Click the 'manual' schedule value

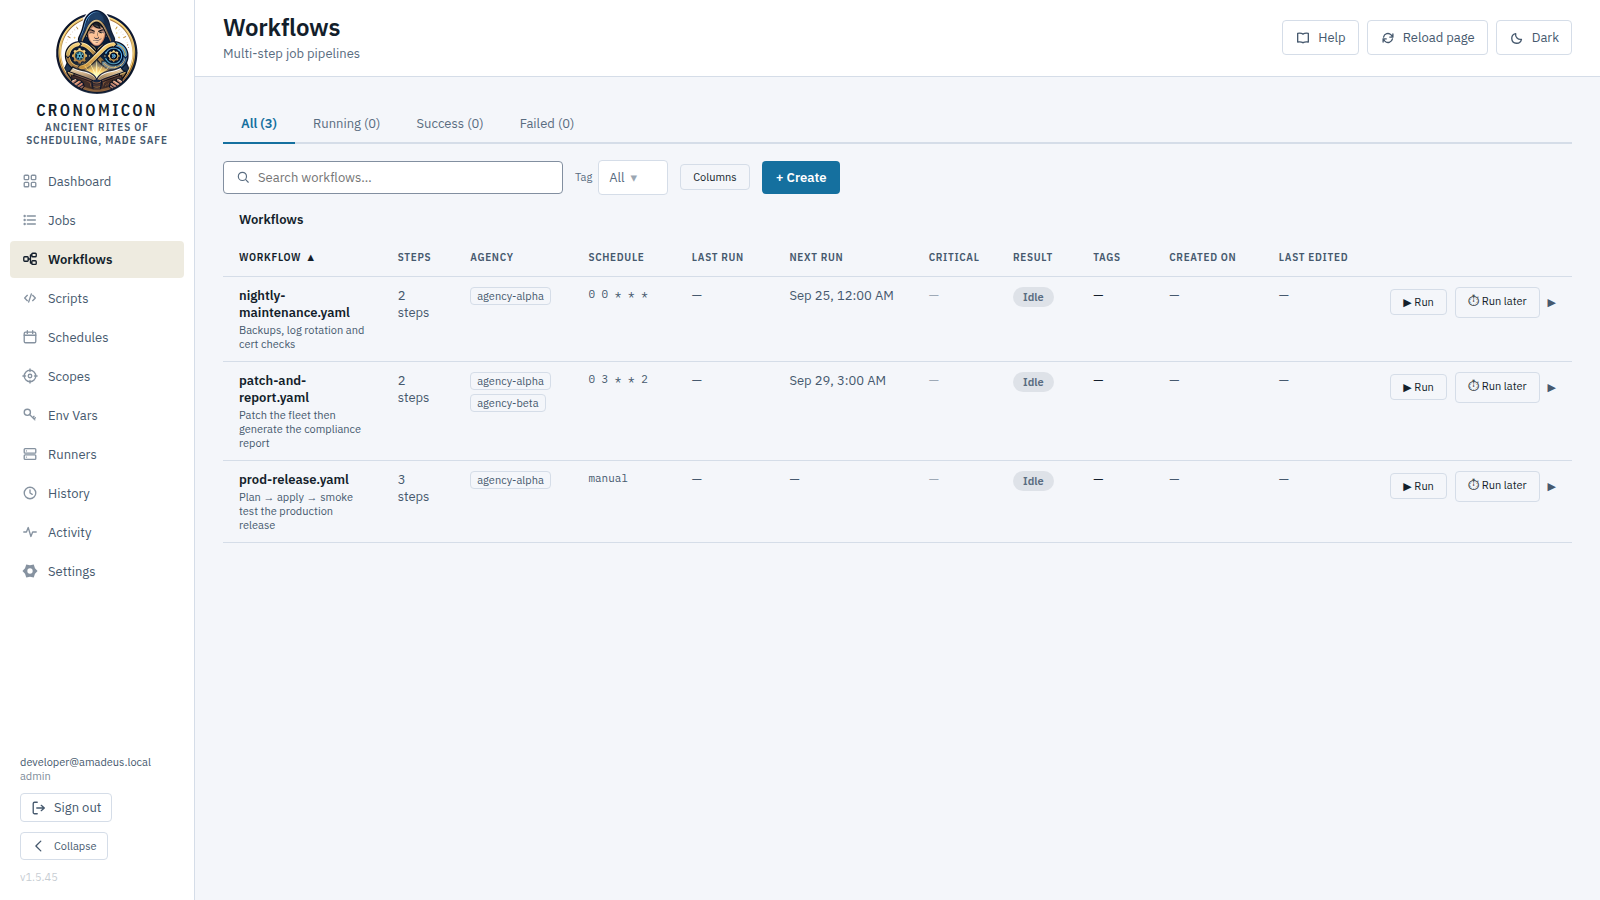point(608,479)
